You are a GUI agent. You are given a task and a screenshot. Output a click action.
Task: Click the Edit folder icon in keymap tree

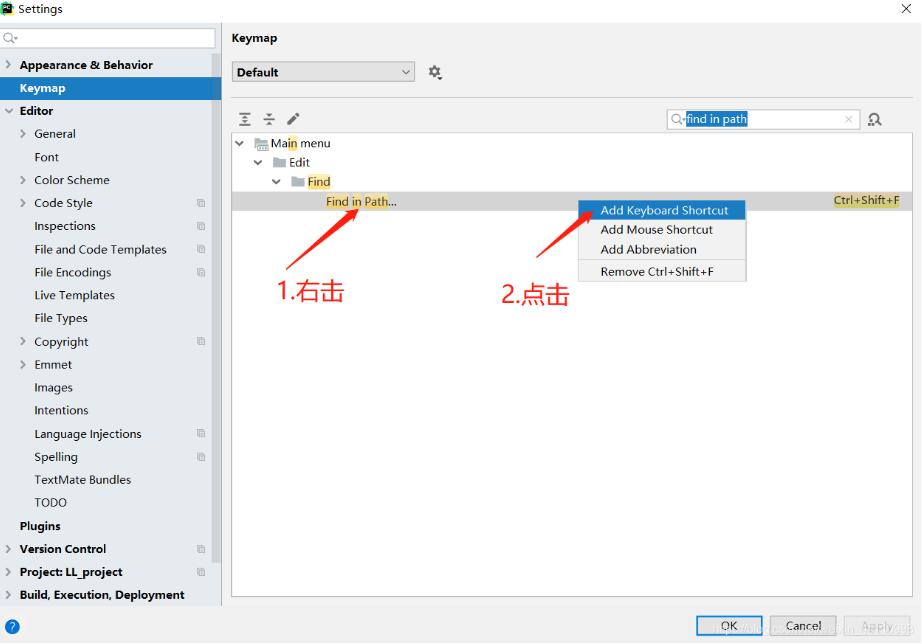tap(279, 163)
